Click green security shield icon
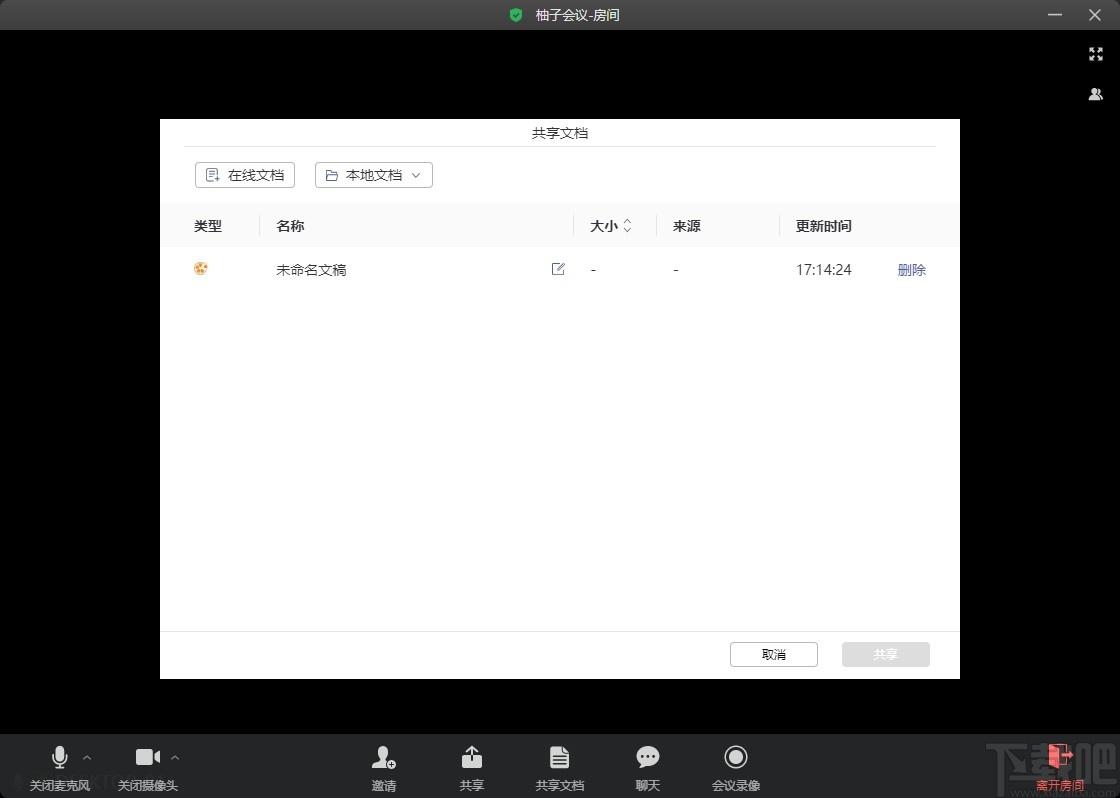Screen dimensions: 1120x798 516,15
